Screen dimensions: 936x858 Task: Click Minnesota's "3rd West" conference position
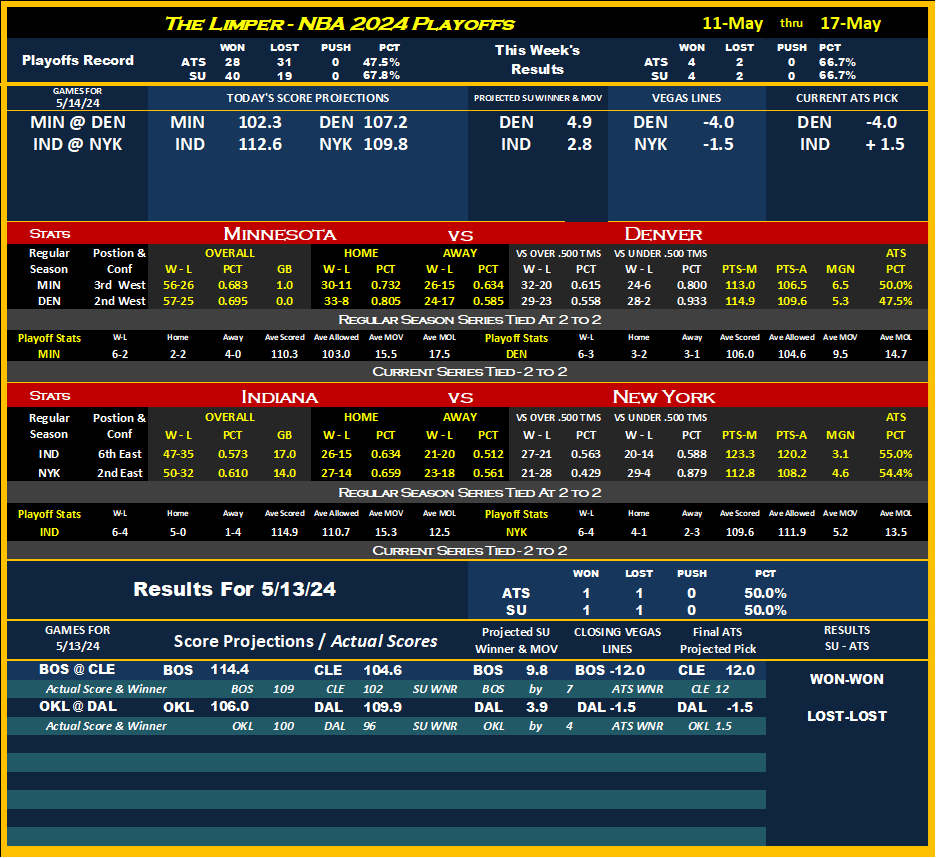(119, 285)
